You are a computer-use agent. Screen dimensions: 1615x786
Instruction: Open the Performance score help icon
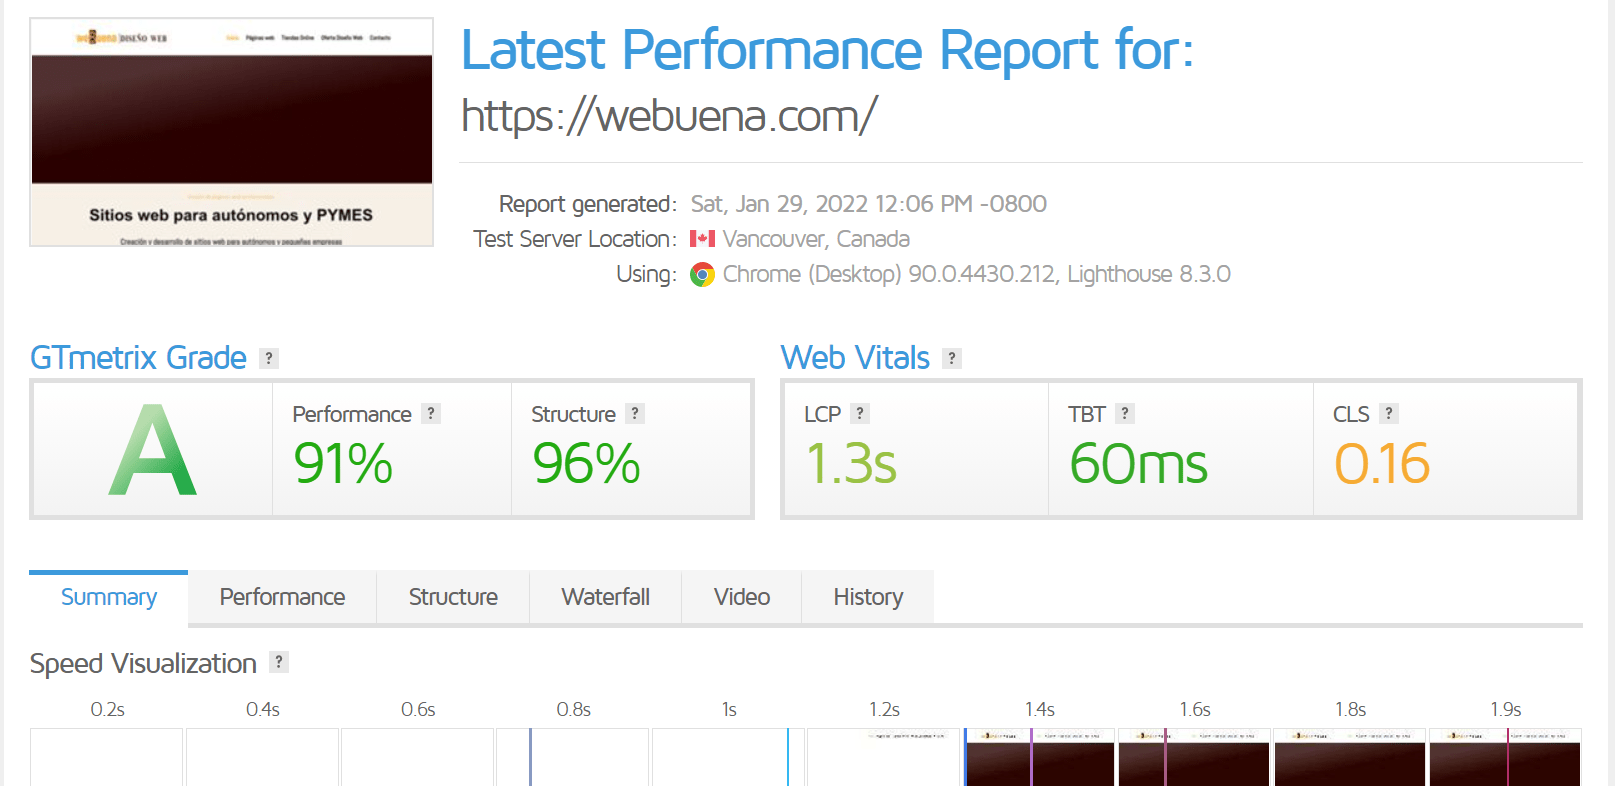coord(431,413)
